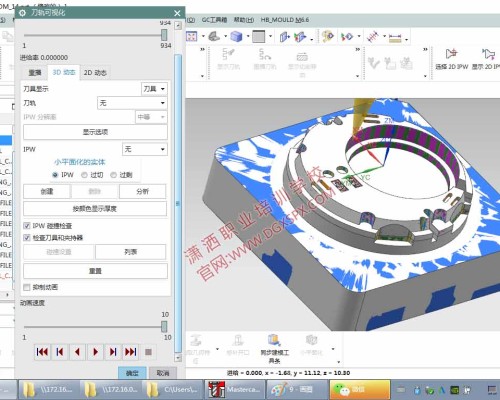Click the shaded blue cube rendering icon

236,36
